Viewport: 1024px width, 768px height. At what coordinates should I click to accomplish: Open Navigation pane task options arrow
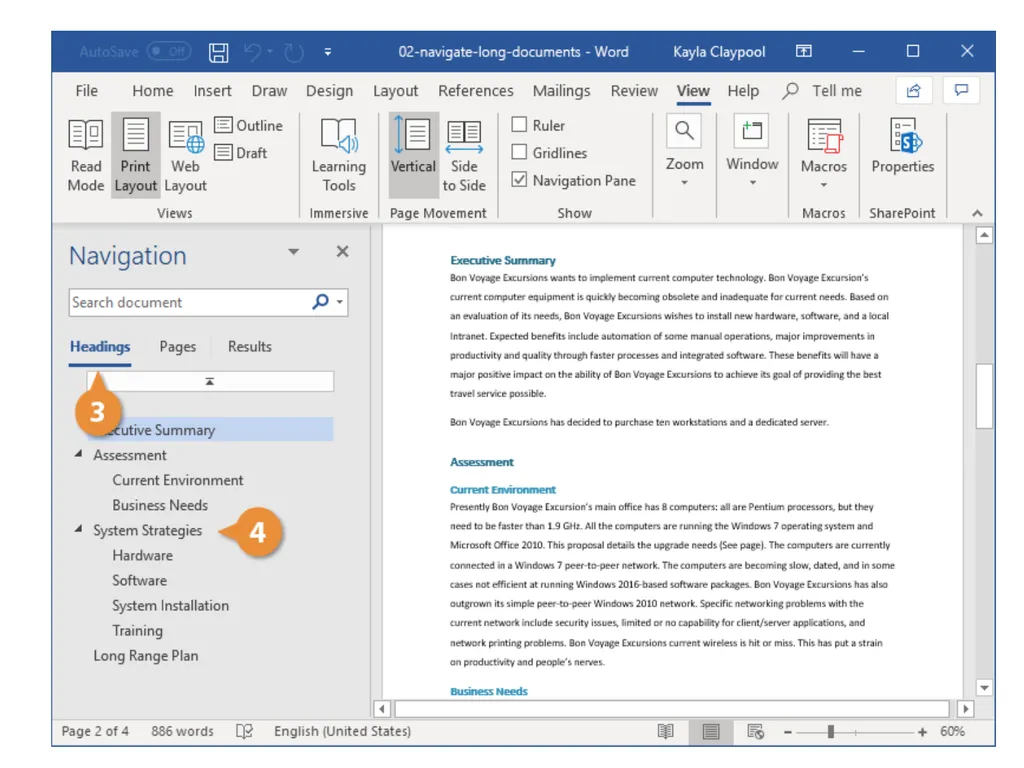[x=294, y=251]
